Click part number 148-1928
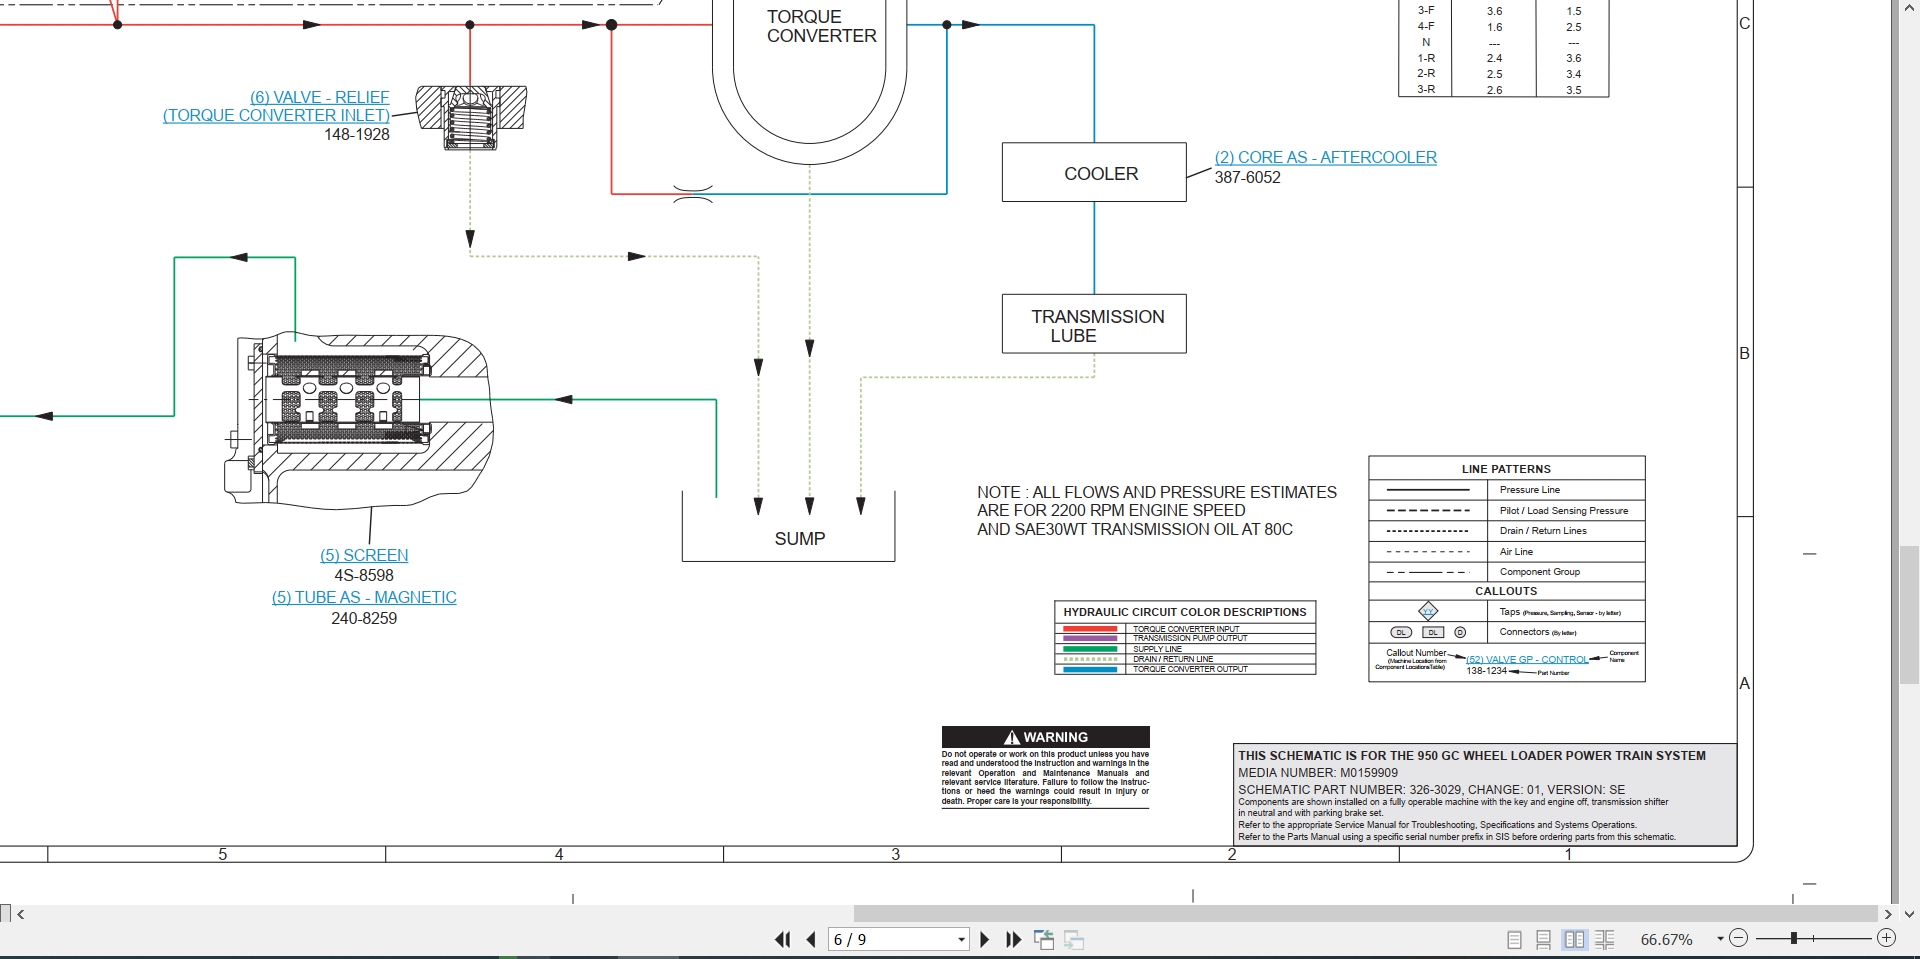Screen dimensions: 1920x959 point(357,134)
